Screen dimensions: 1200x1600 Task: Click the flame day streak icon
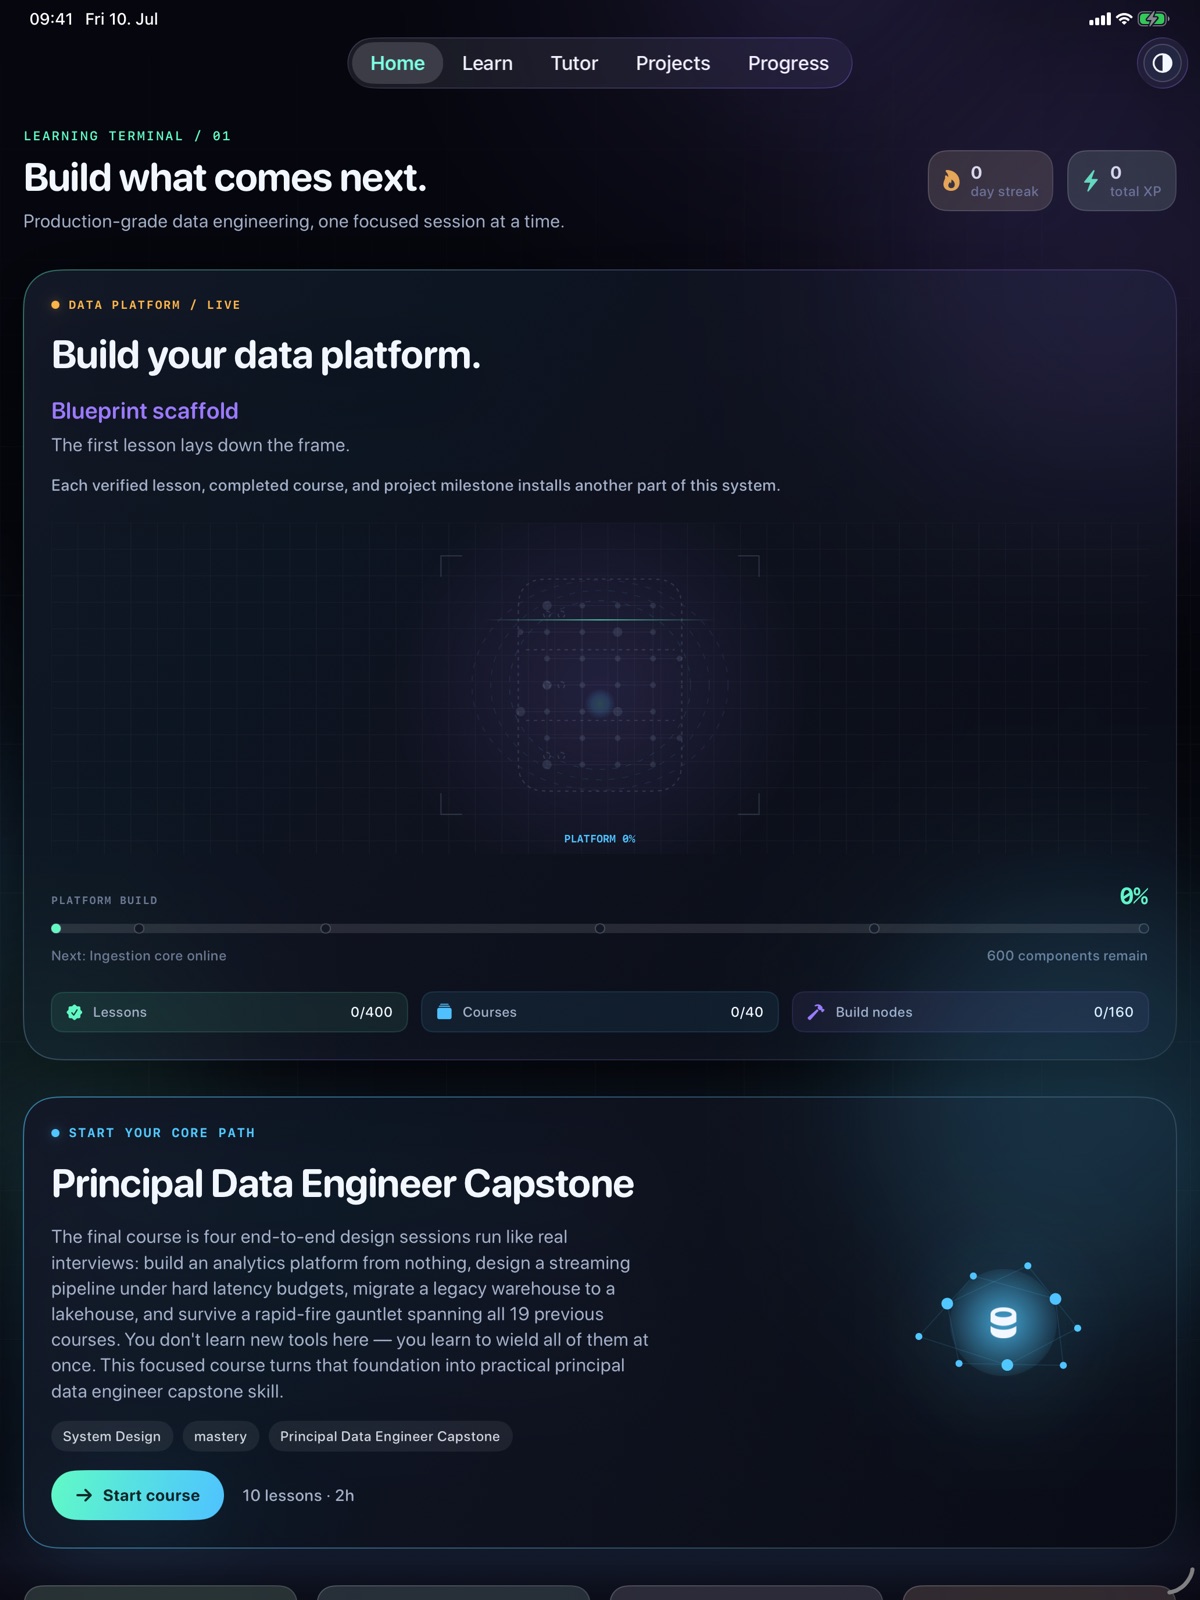coord(951,181)
